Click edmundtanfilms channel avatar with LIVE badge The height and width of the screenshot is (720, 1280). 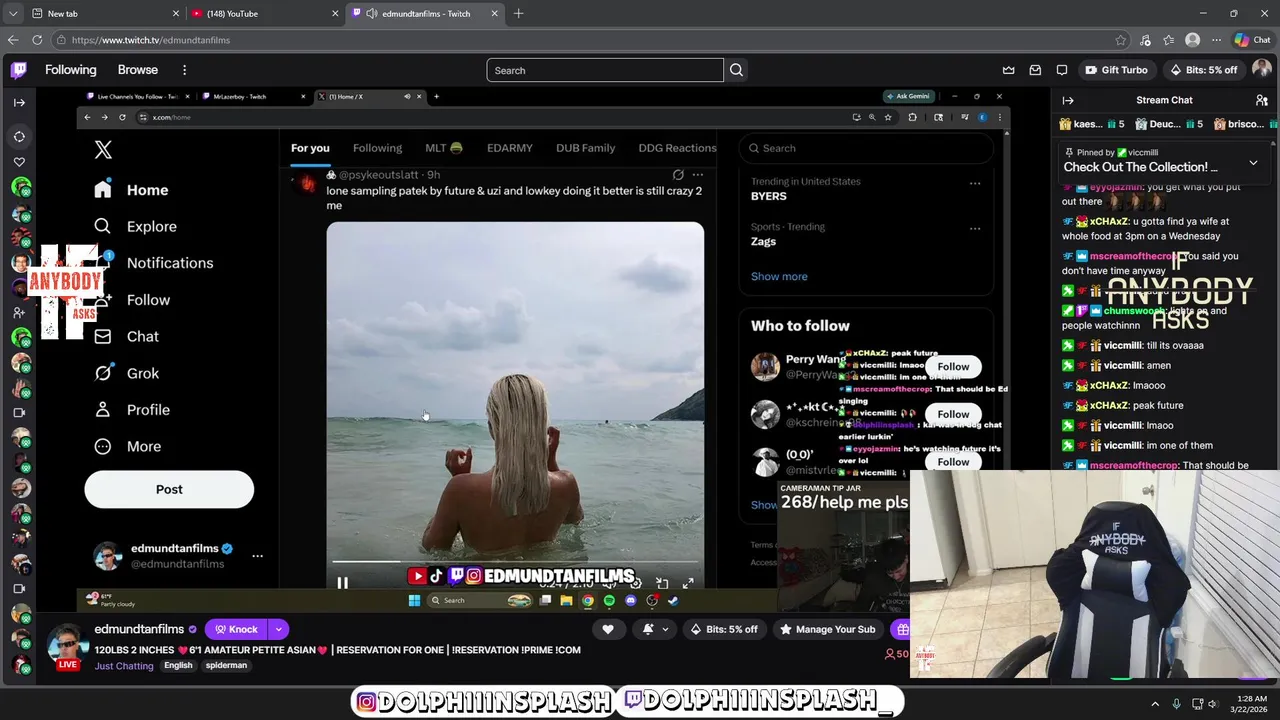tap(68, 645)
